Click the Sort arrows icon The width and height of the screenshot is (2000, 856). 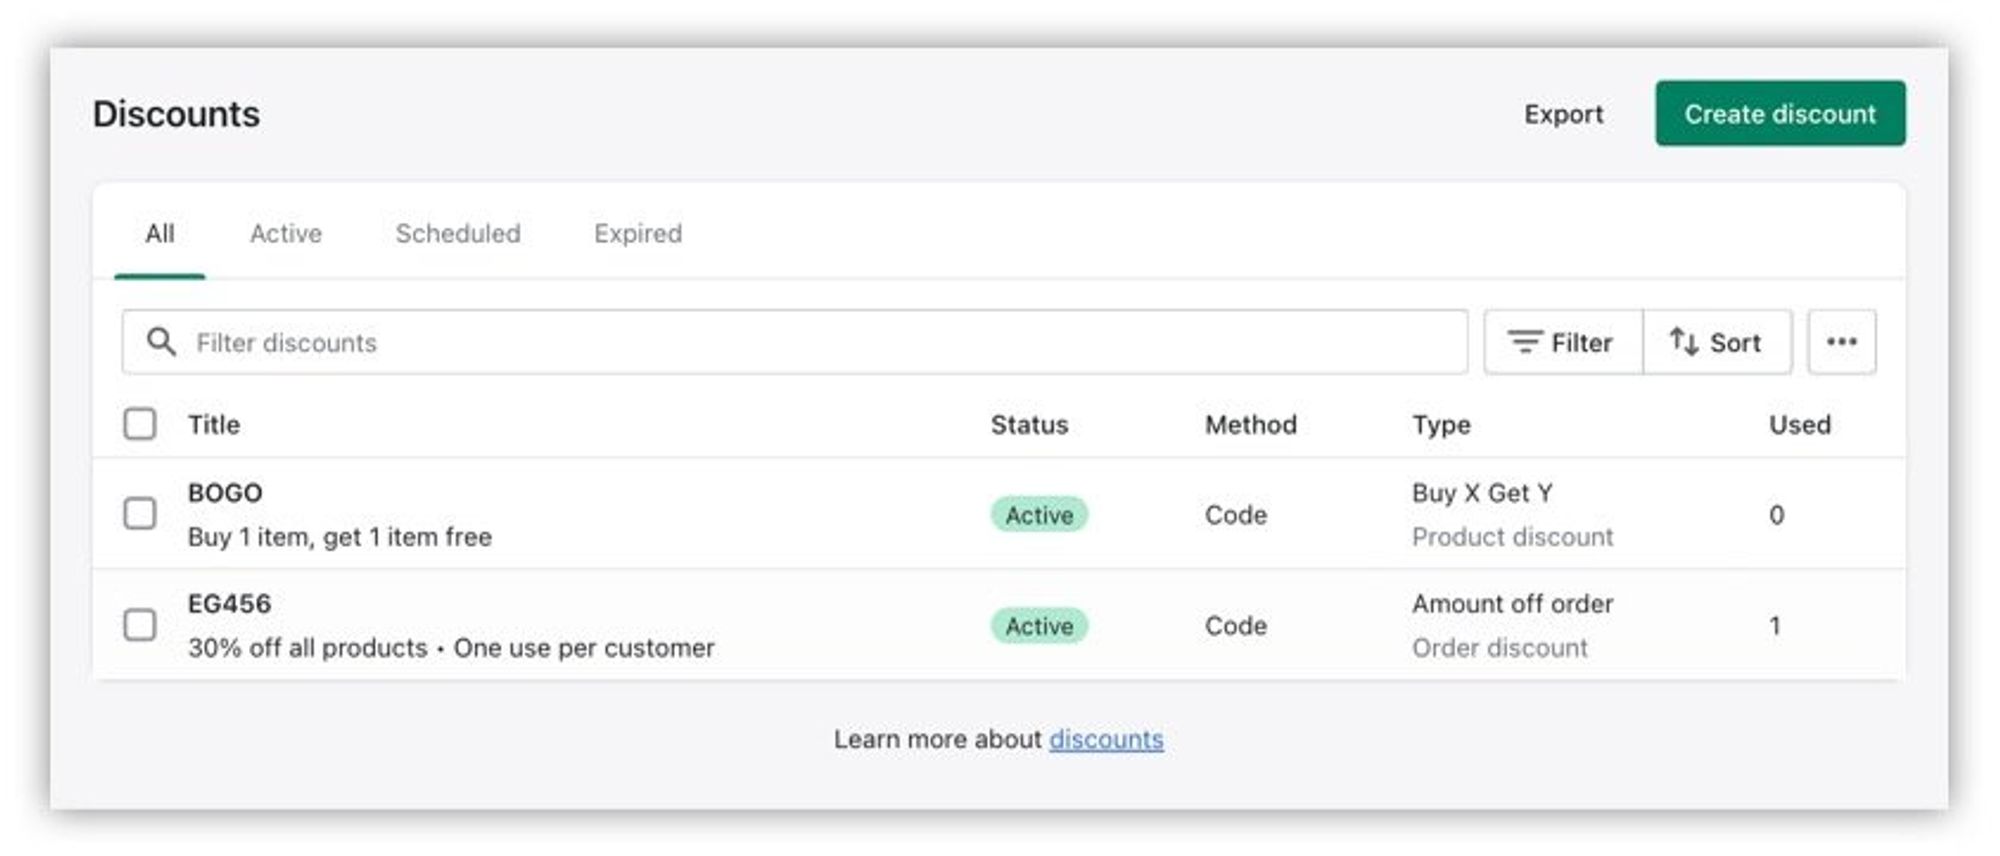pyautogui.click(x=1684, y=342)
